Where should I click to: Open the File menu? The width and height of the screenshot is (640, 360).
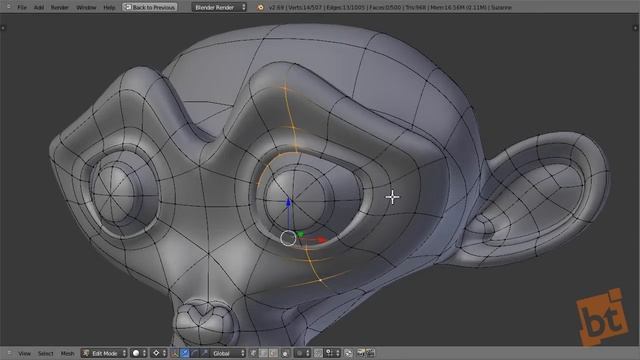click(x=22, y=7)
